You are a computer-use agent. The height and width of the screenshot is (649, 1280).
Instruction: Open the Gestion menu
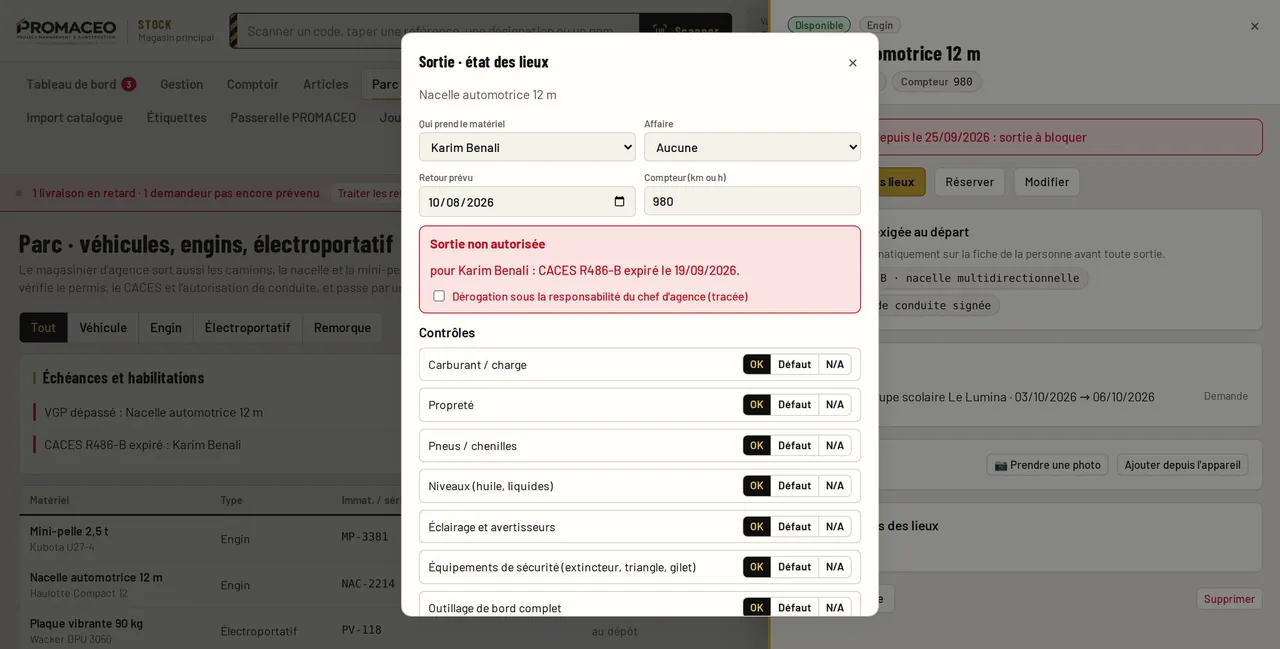(x=182, y=84)
